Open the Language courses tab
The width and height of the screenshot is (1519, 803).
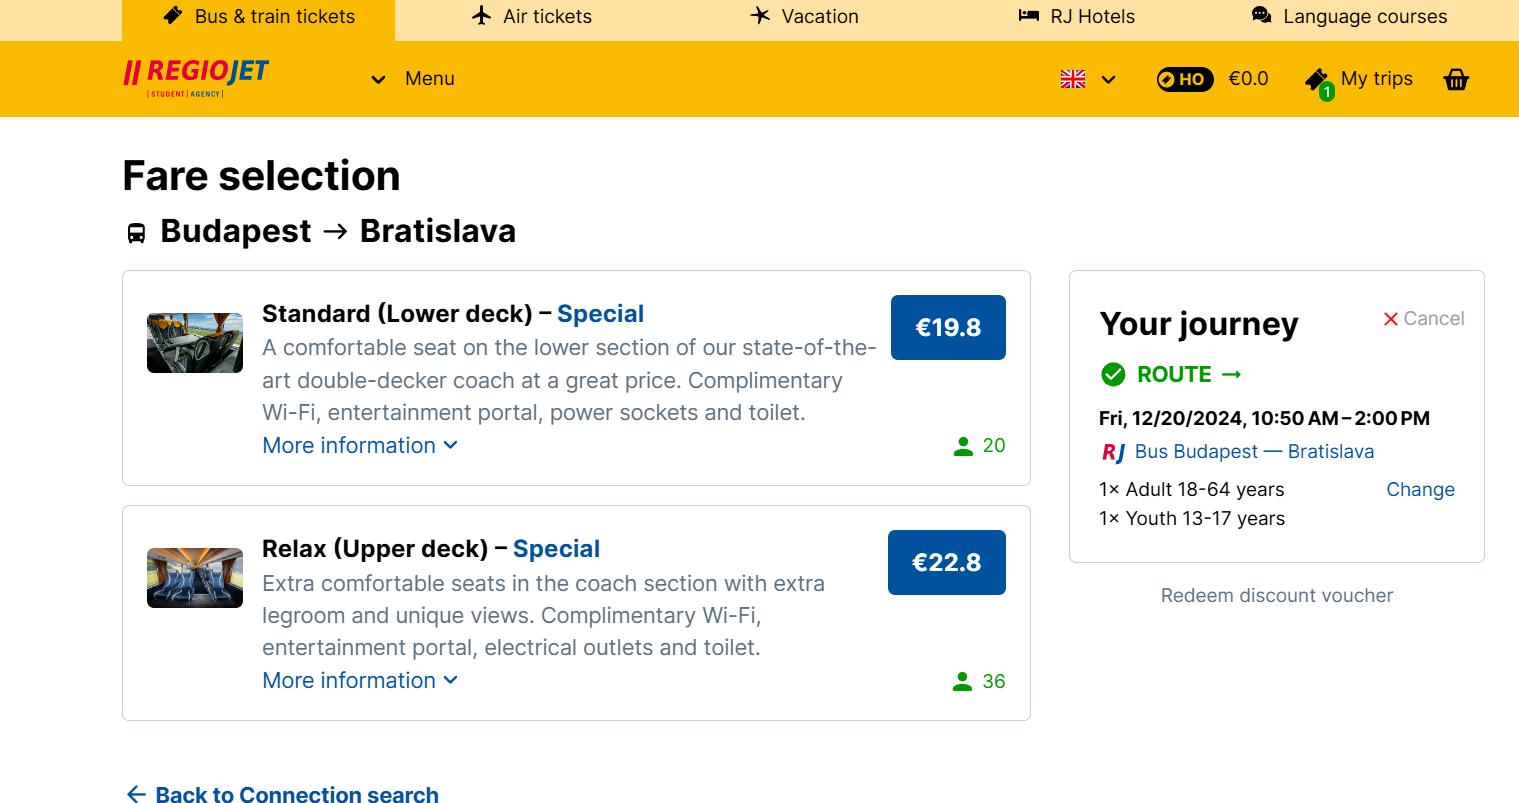[x=1349, y=17]
